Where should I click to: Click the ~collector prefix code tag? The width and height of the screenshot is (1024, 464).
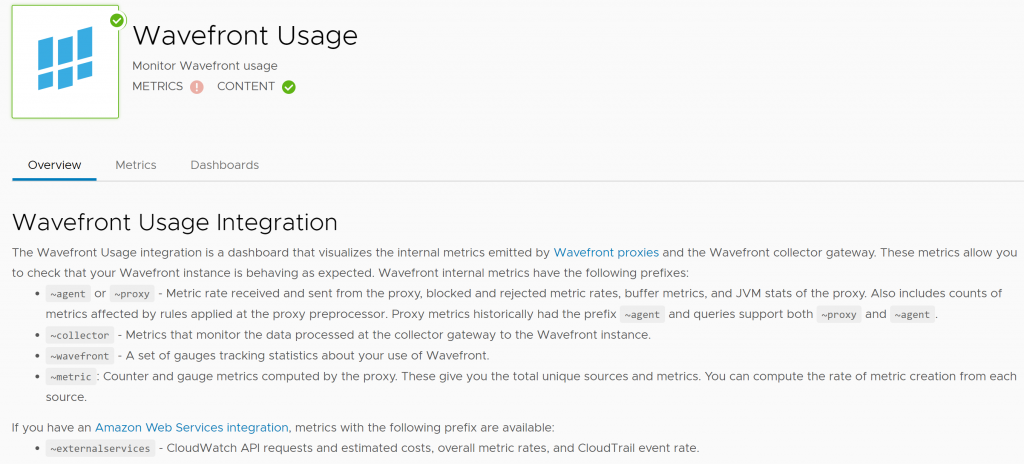pyautogui.click(x=80, y=335)
